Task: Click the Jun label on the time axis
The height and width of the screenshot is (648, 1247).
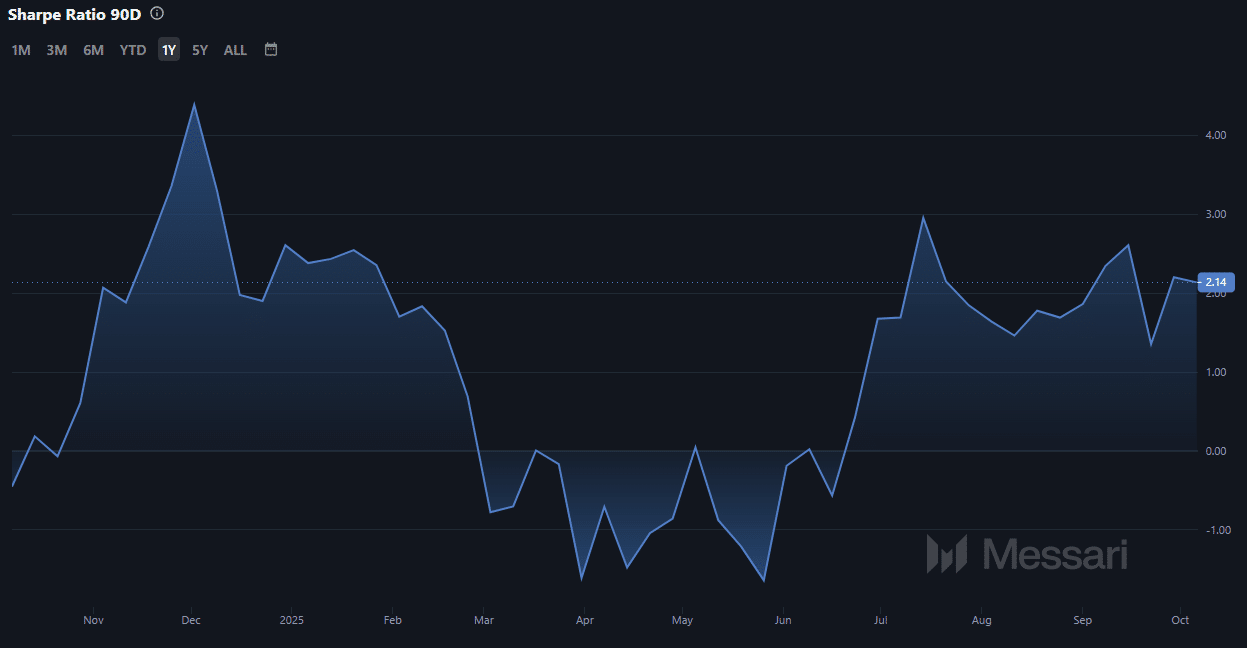Action: tap(783, 620)
